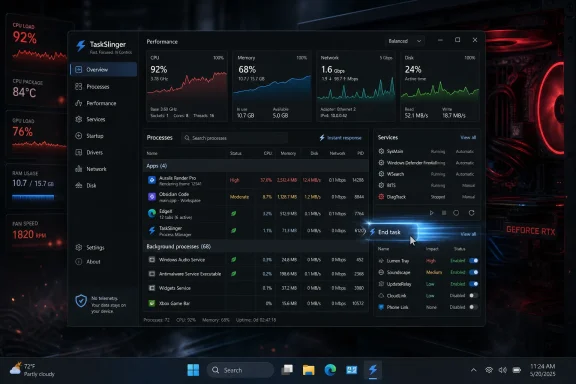Screen dimensions: 576x384
Task: Click the taskbar Search box
Action: pyautogui.click(x=240, y=370)
